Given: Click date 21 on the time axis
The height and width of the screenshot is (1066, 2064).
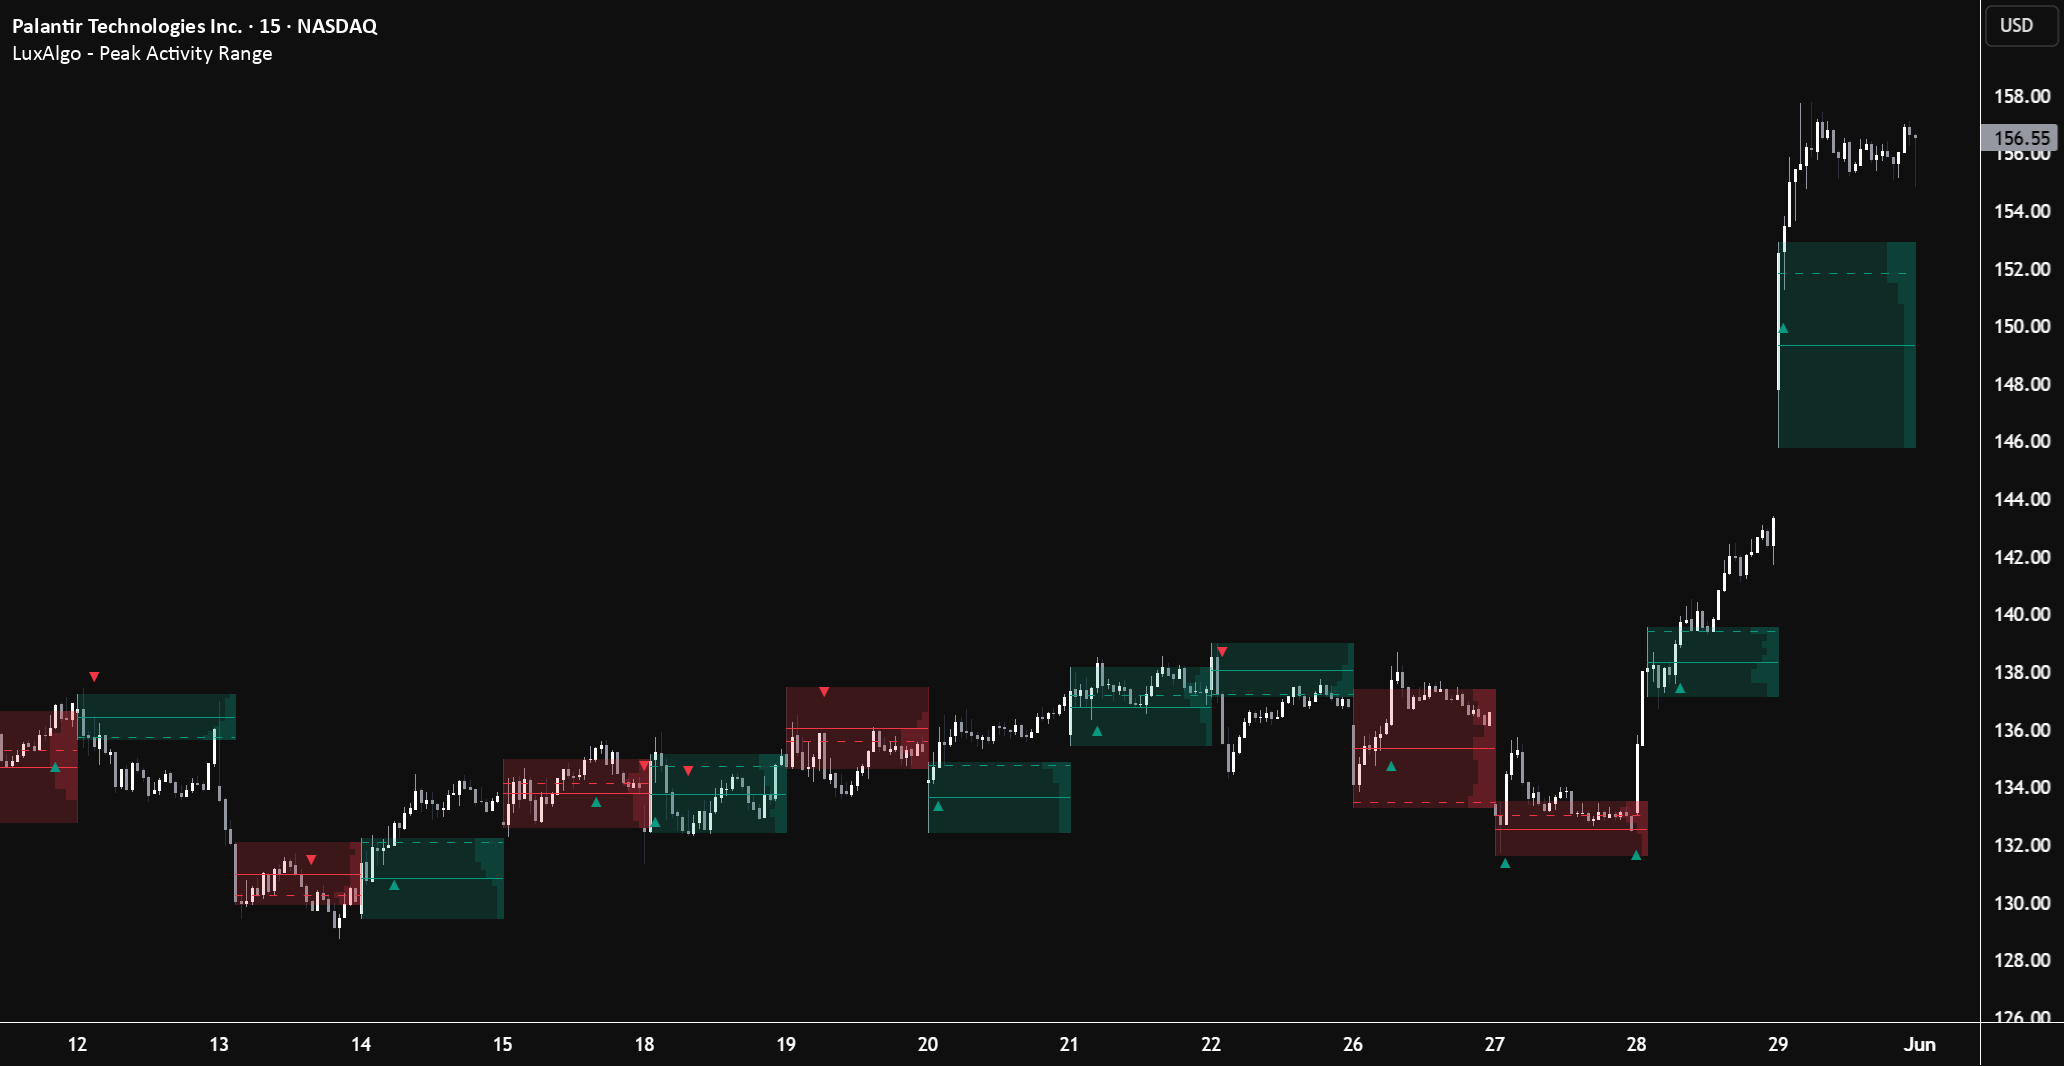Looking at the screenshot, I should [1069, 1044].
